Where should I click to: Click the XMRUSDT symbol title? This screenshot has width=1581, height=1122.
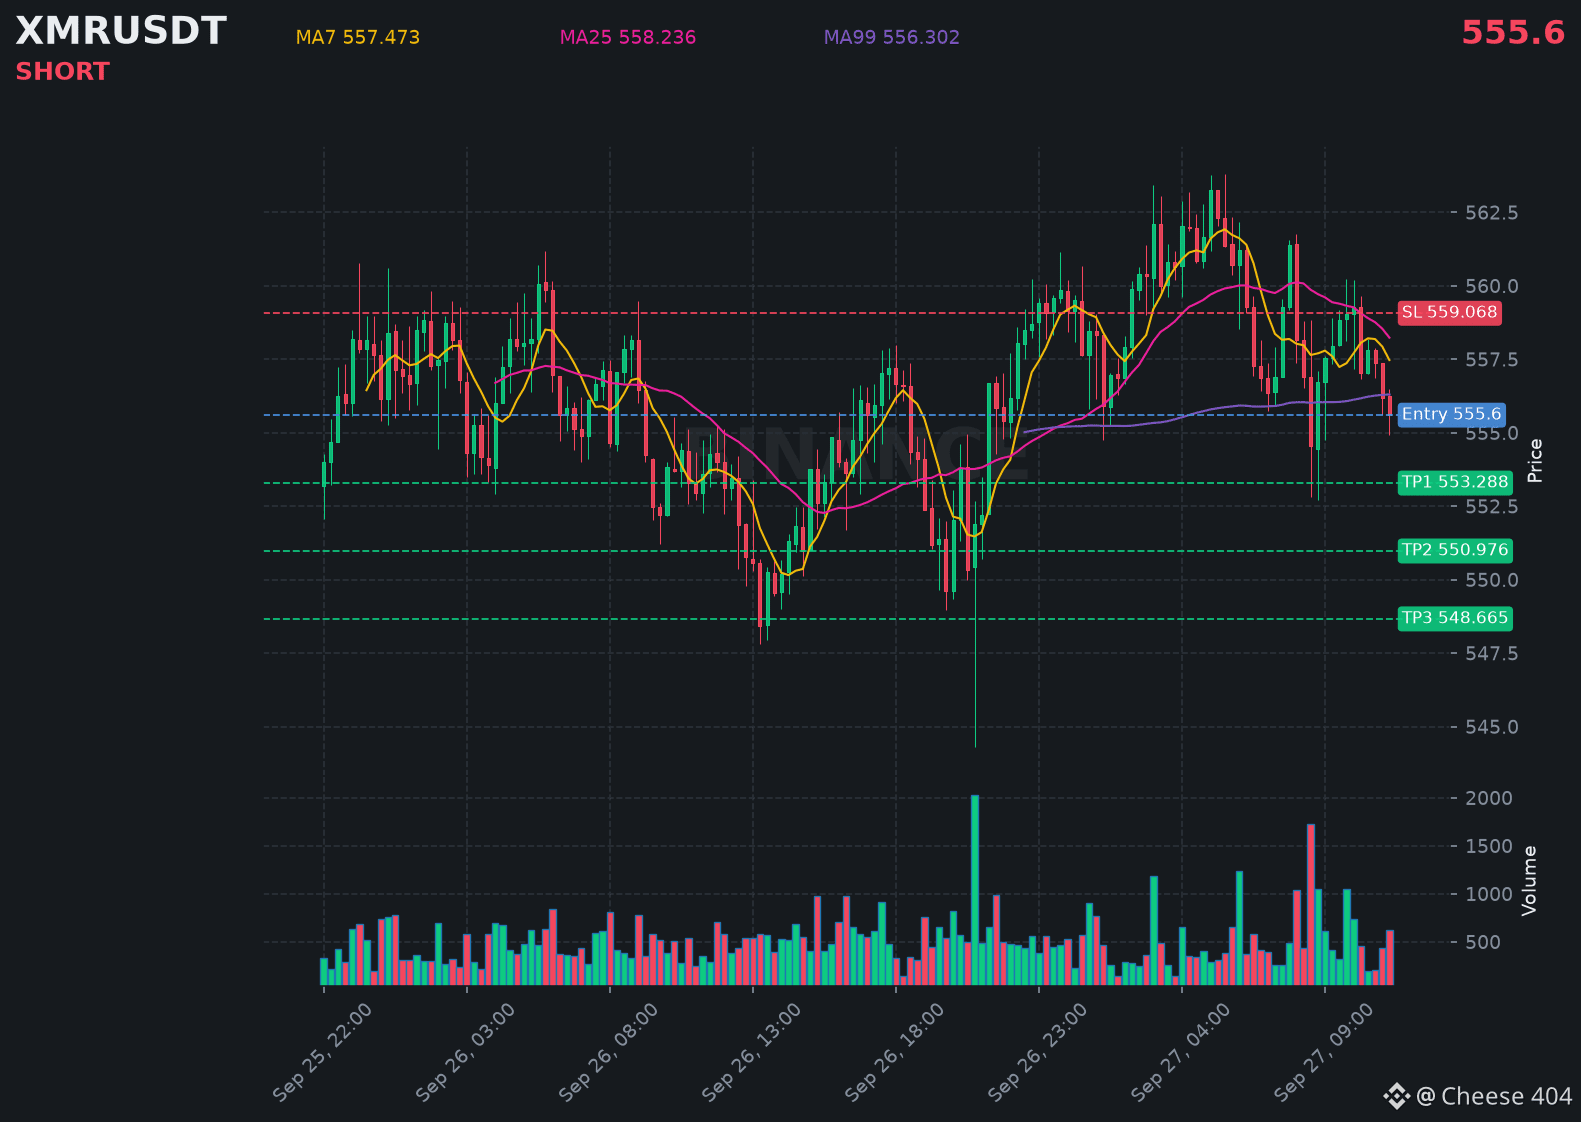point(121,31)
